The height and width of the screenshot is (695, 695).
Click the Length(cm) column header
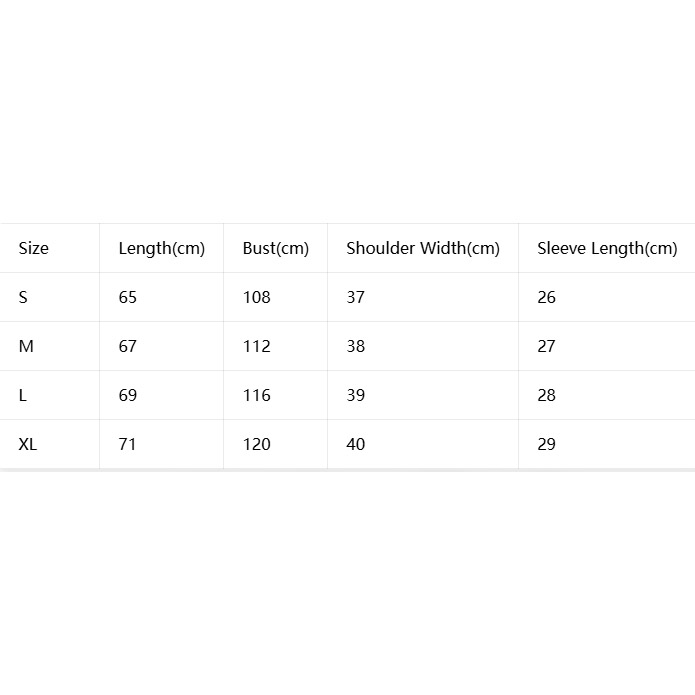point(162,249)
